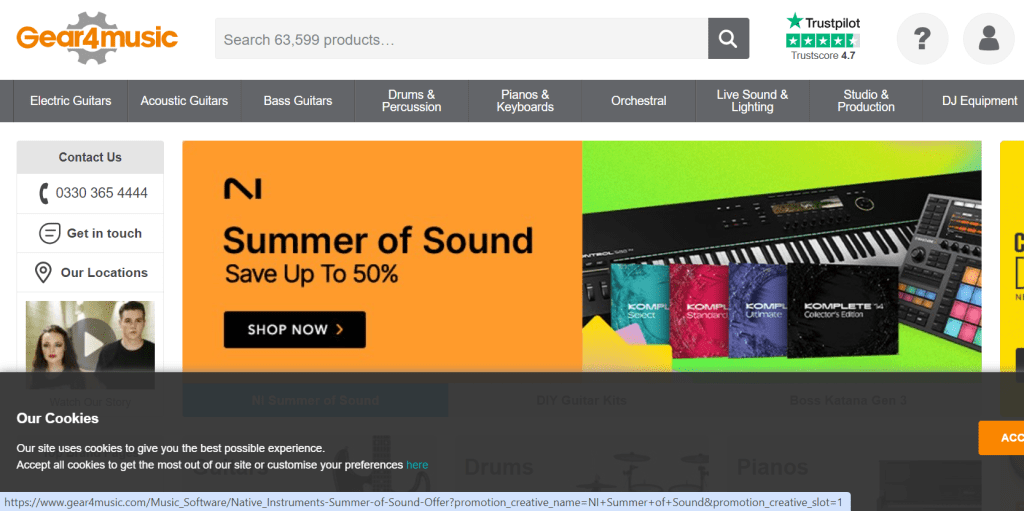The height and width of the screenshot is (511, 1024).
Task: Go to the Orchestral category
Action: (x=639, y=101)
